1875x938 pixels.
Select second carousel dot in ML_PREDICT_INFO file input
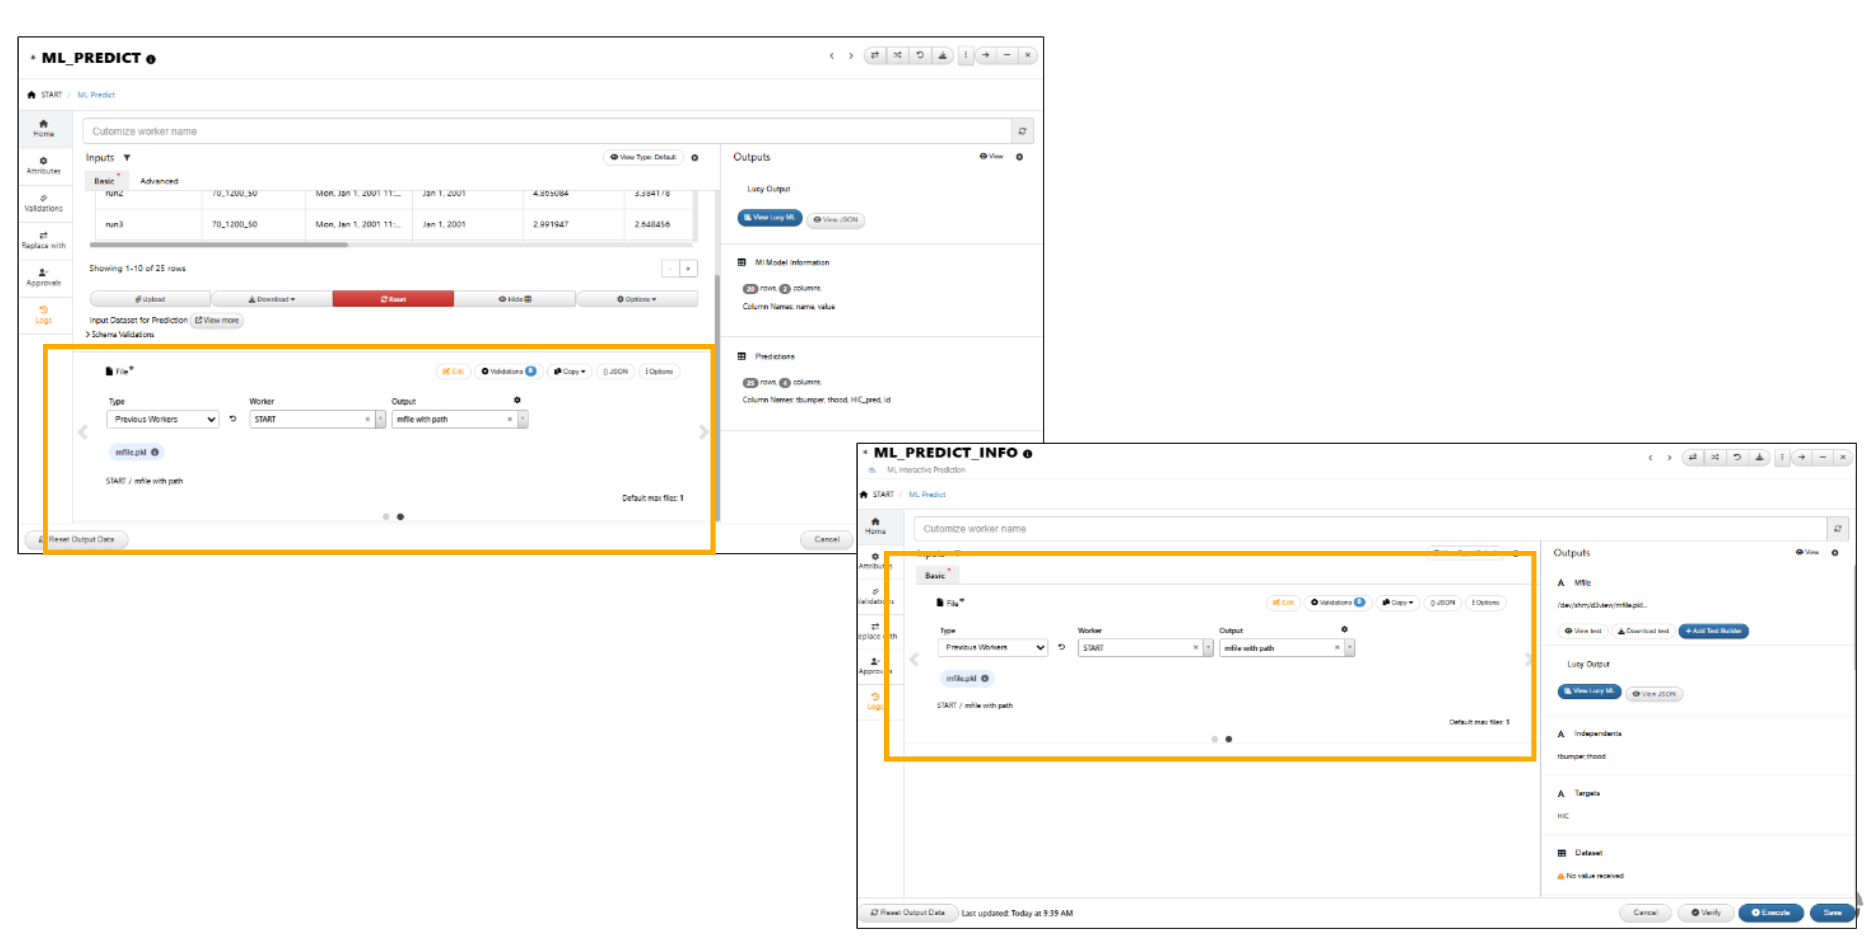(1229, 739)
